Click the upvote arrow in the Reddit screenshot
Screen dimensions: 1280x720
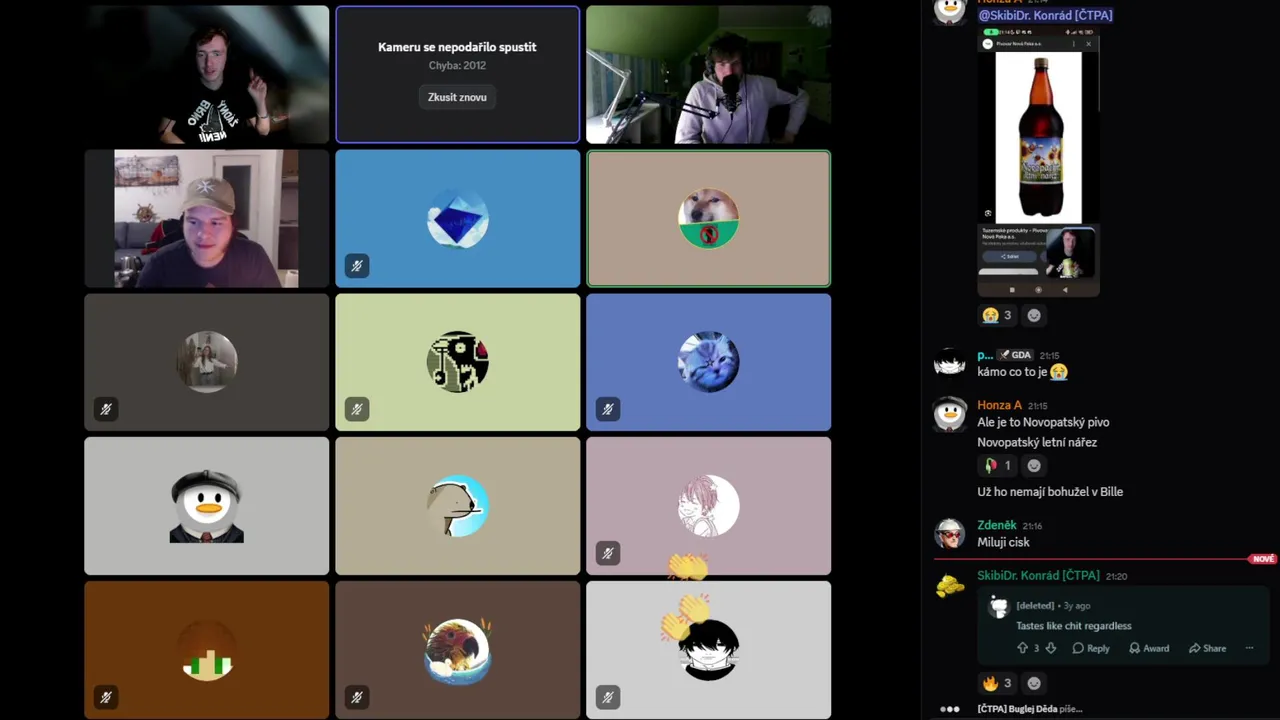(1022, 648)
